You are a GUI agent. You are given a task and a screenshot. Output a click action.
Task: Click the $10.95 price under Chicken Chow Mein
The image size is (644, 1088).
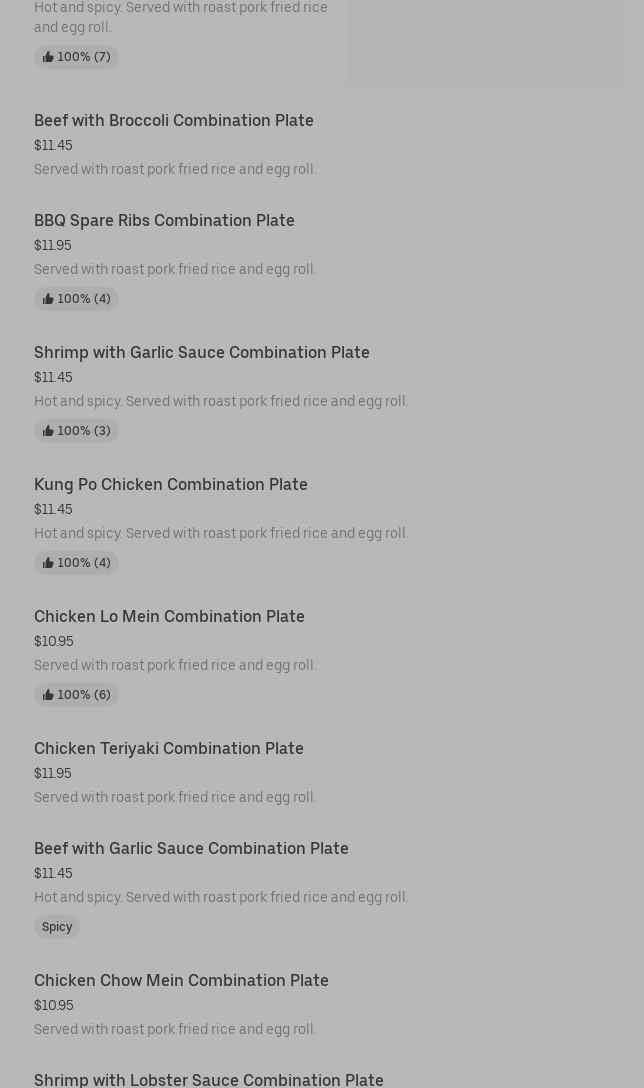54,1005
